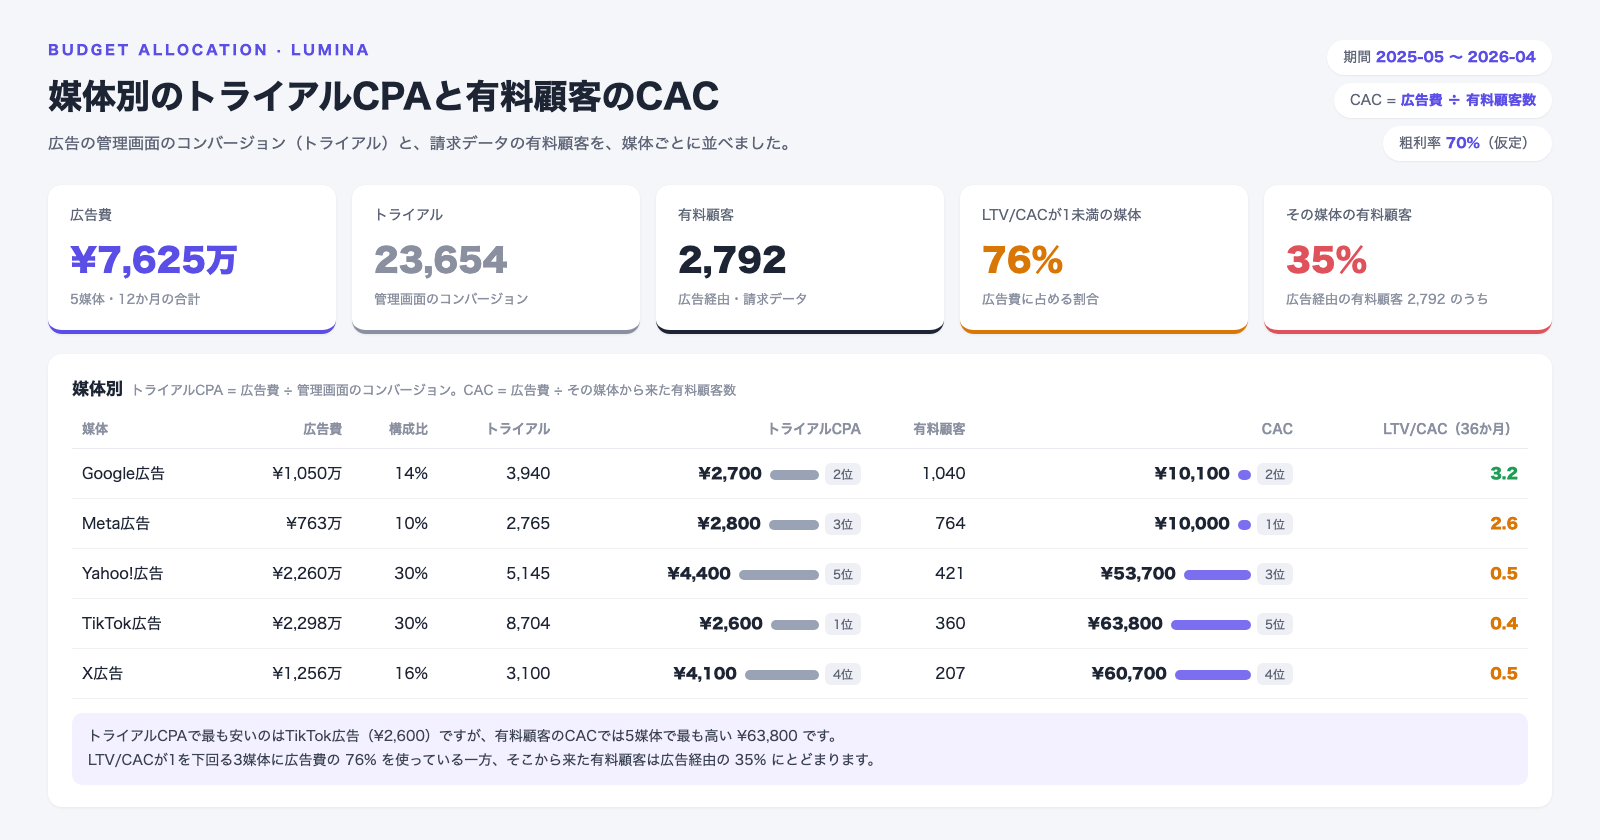Click the ¥1,050万 ad spend for Google広告
This screenshot has width=1600, height=840.
pyautogui.click(x=307, y=474)
